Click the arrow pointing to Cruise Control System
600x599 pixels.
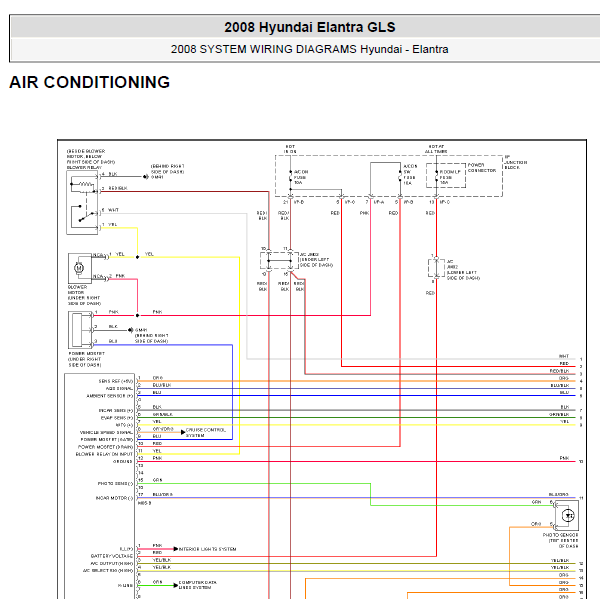tap(183, 432)
